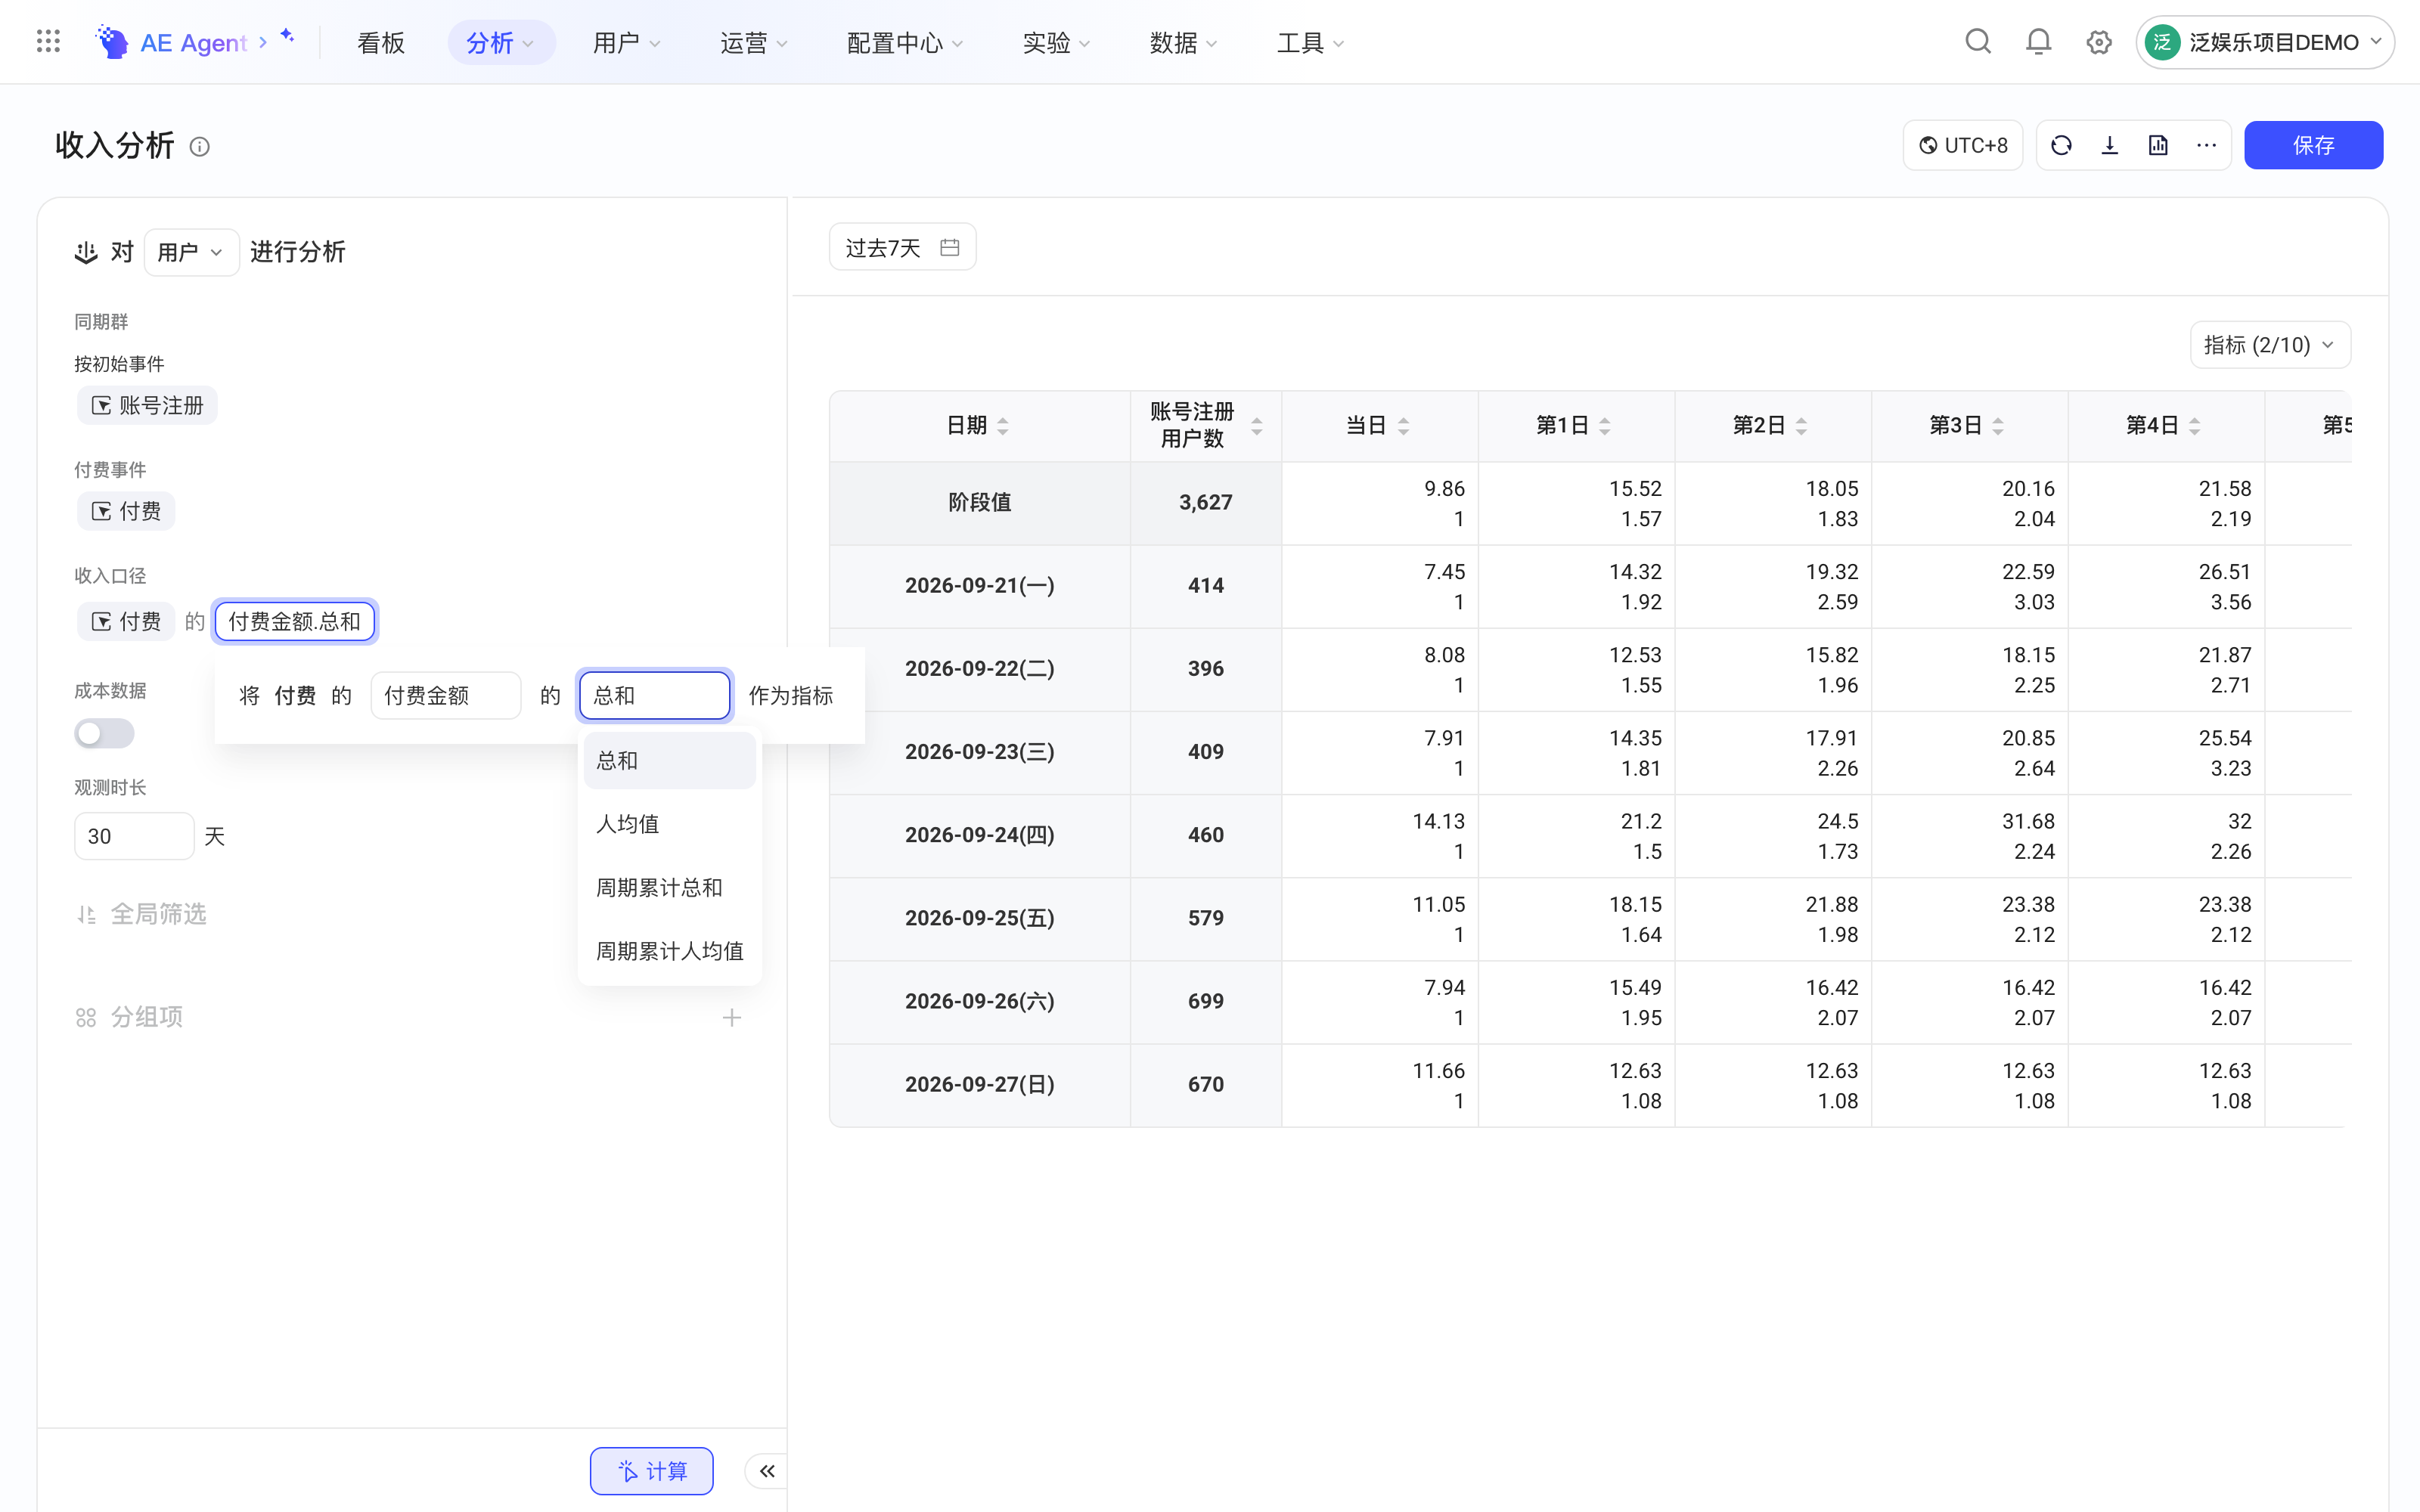Open the 配置中心 navigation menu
The image size is (2420, 1512).
[905, 42]
